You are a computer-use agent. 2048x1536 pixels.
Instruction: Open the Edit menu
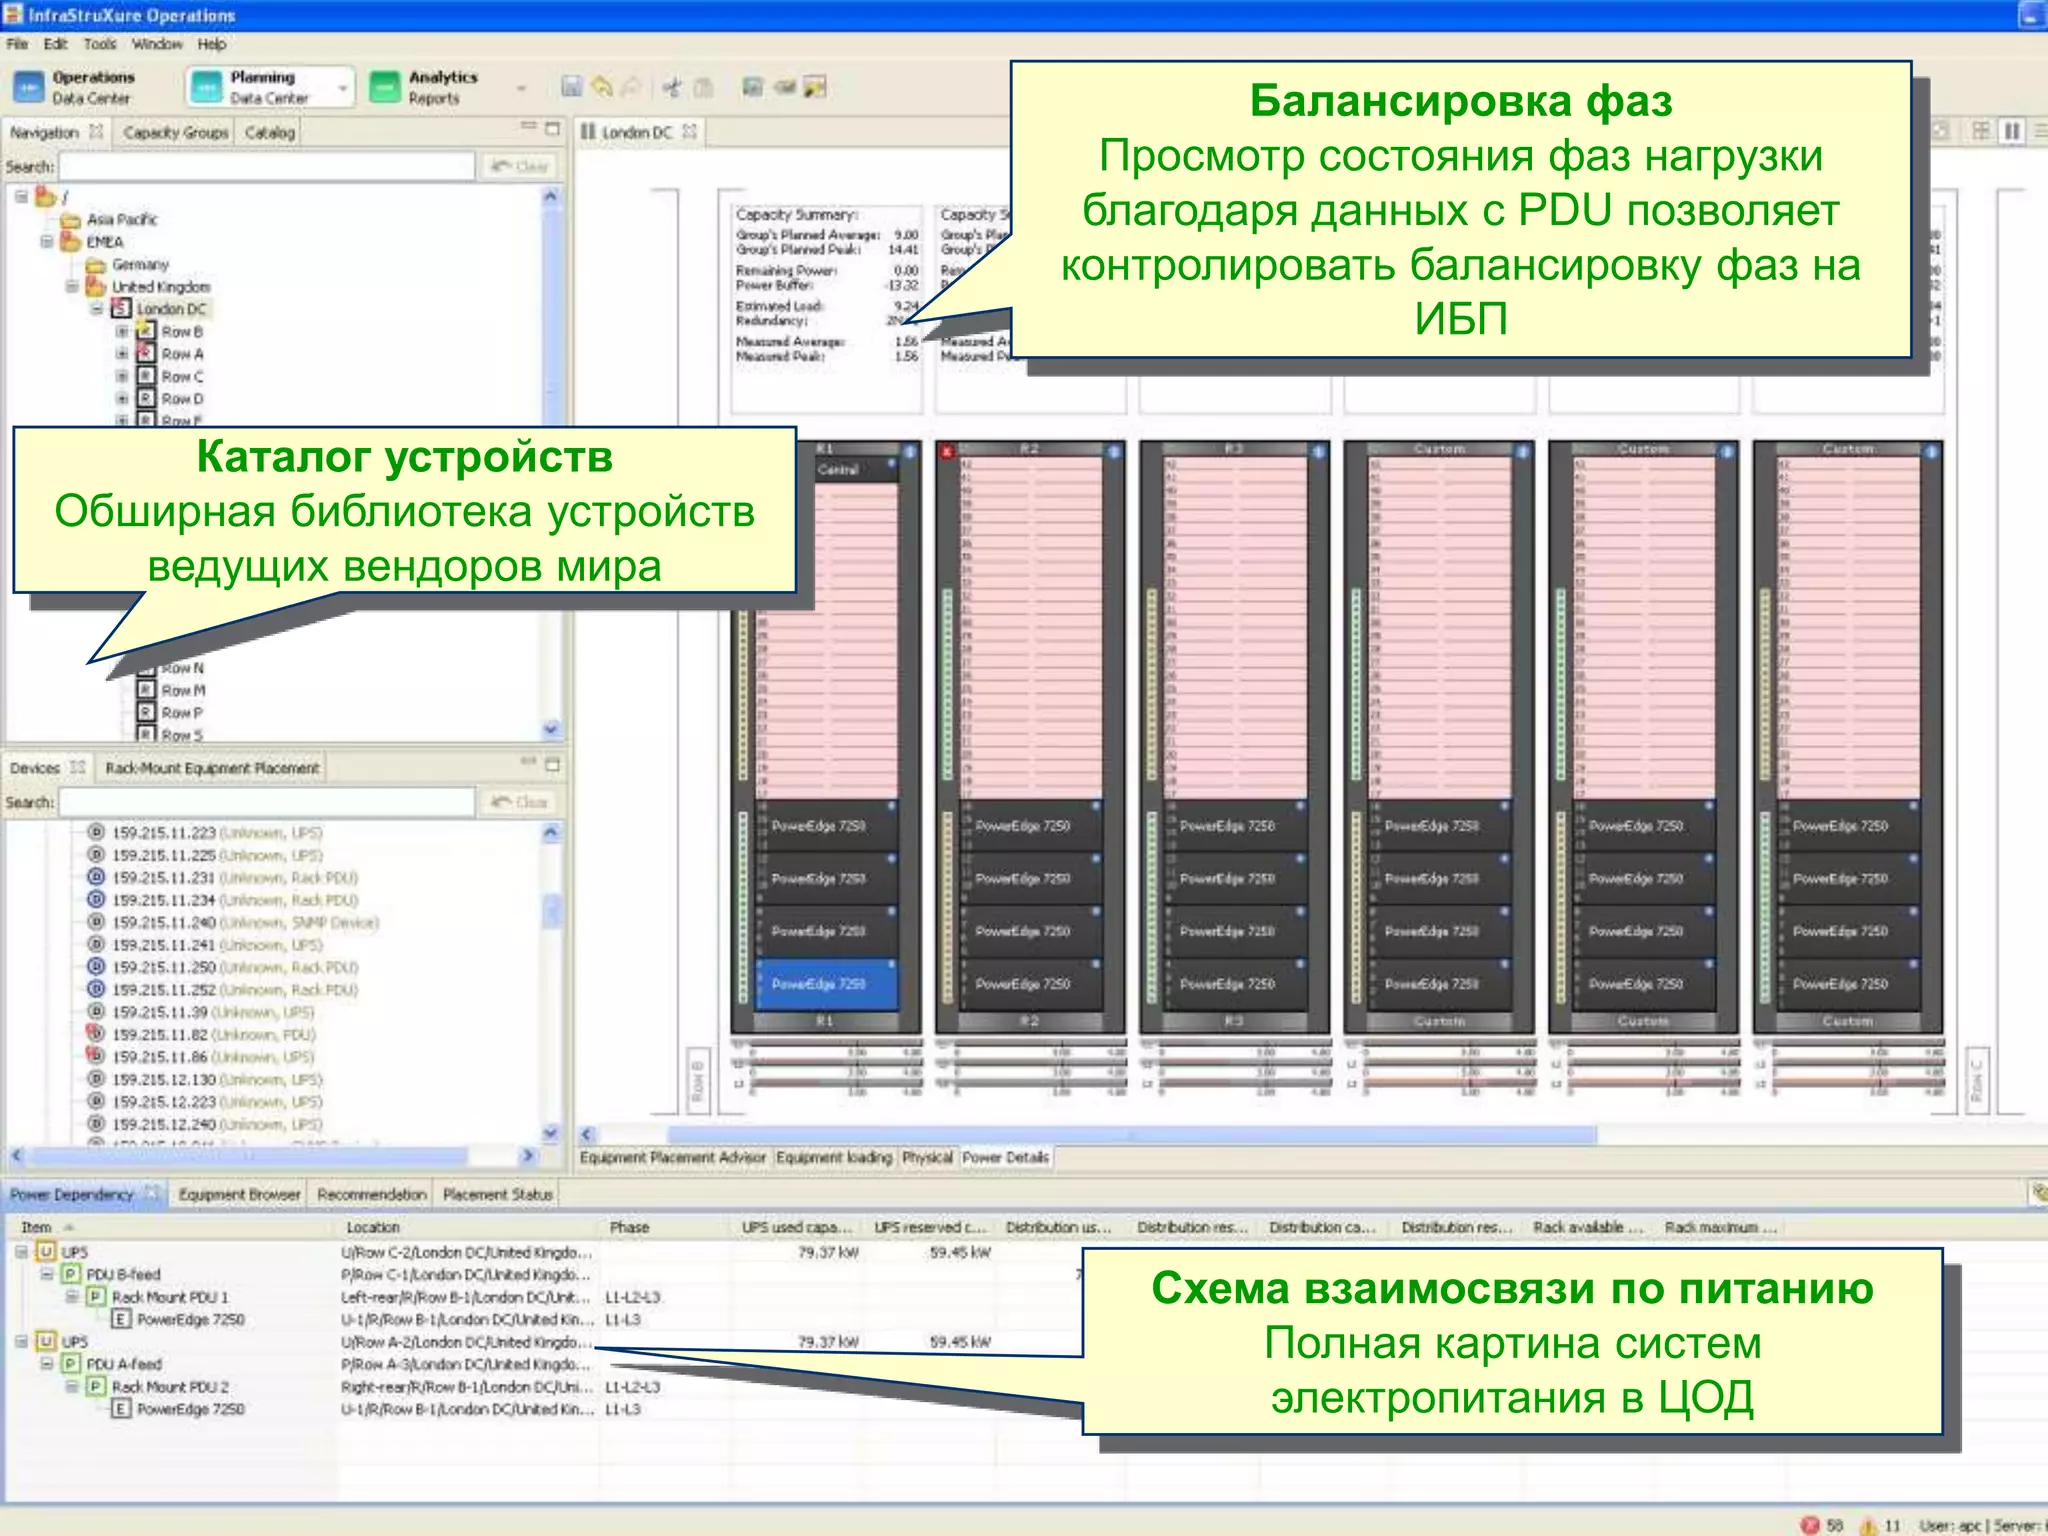point(55,44)
